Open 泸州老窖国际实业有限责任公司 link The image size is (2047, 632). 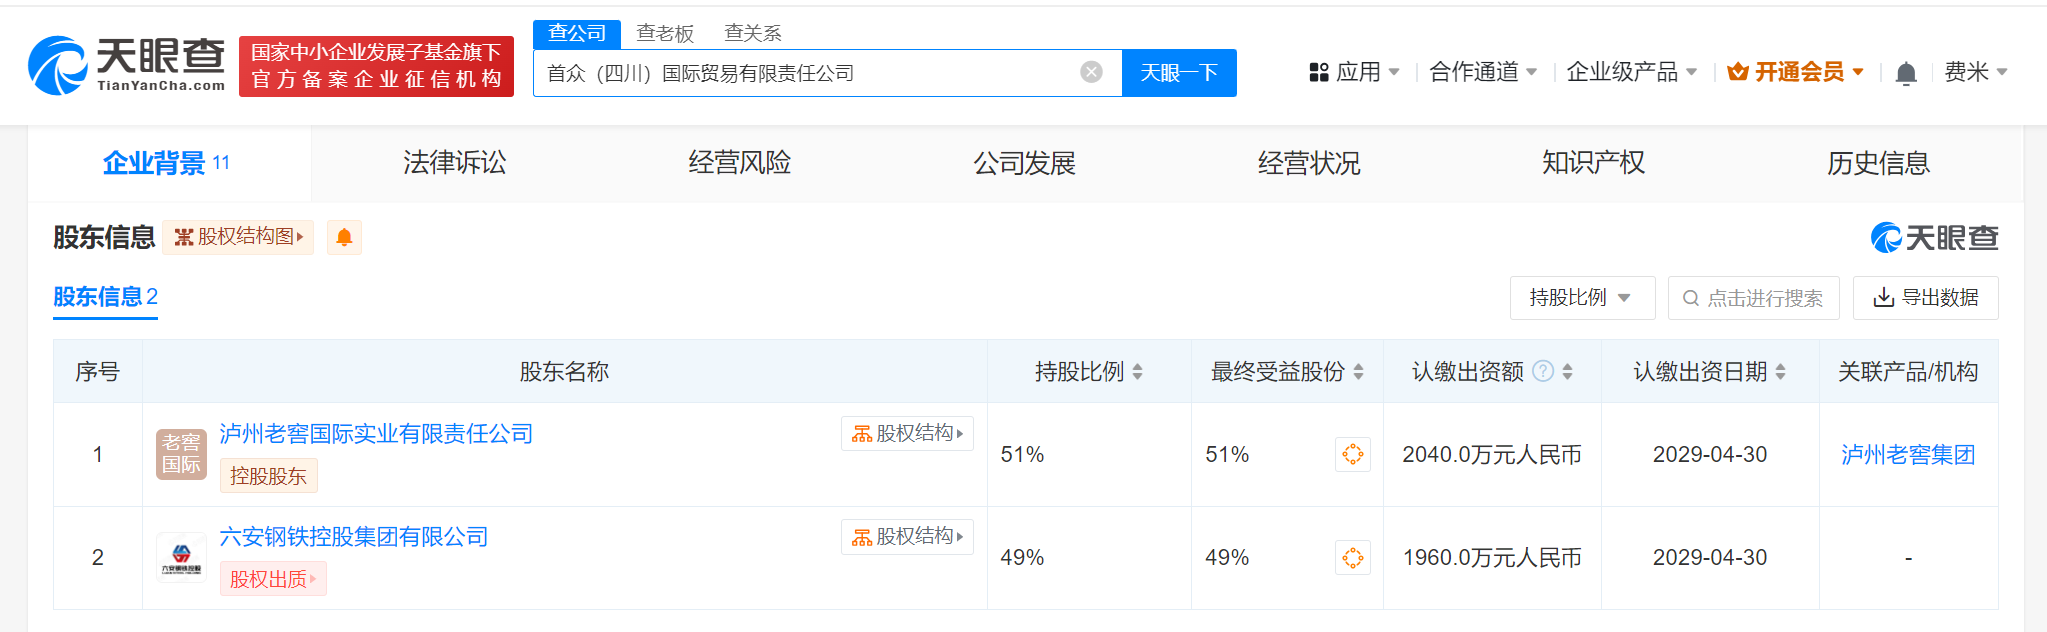click(x=376, y=434)
